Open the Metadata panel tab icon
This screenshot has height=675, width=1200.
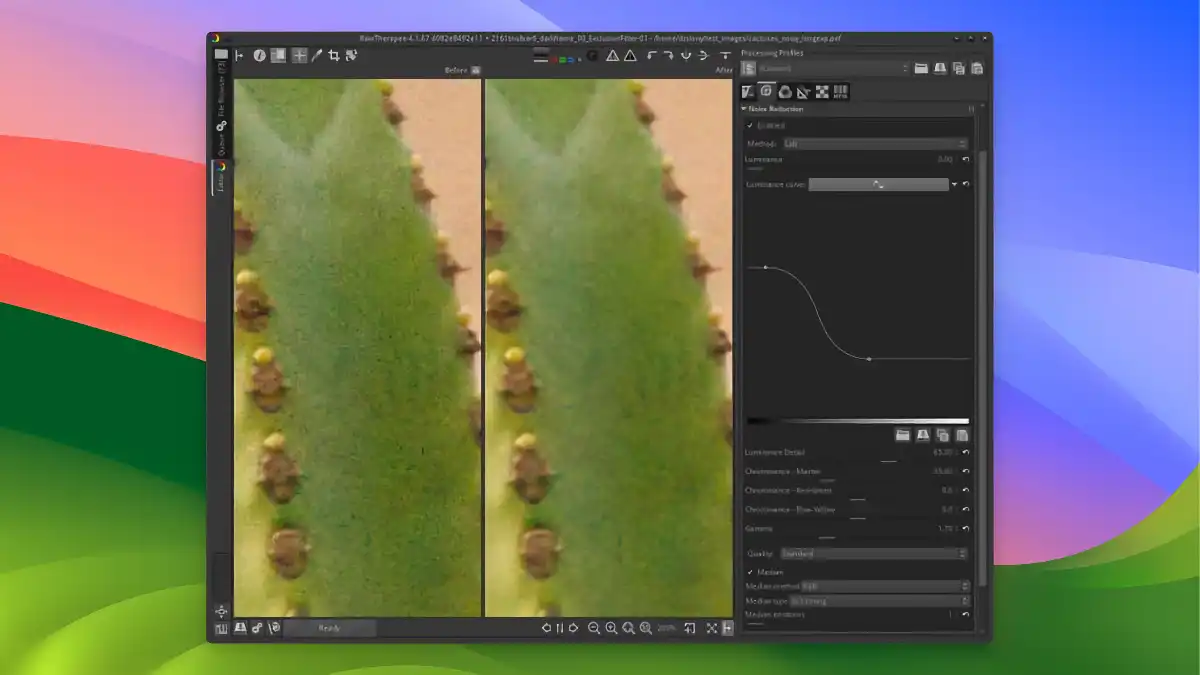(840, 93)
